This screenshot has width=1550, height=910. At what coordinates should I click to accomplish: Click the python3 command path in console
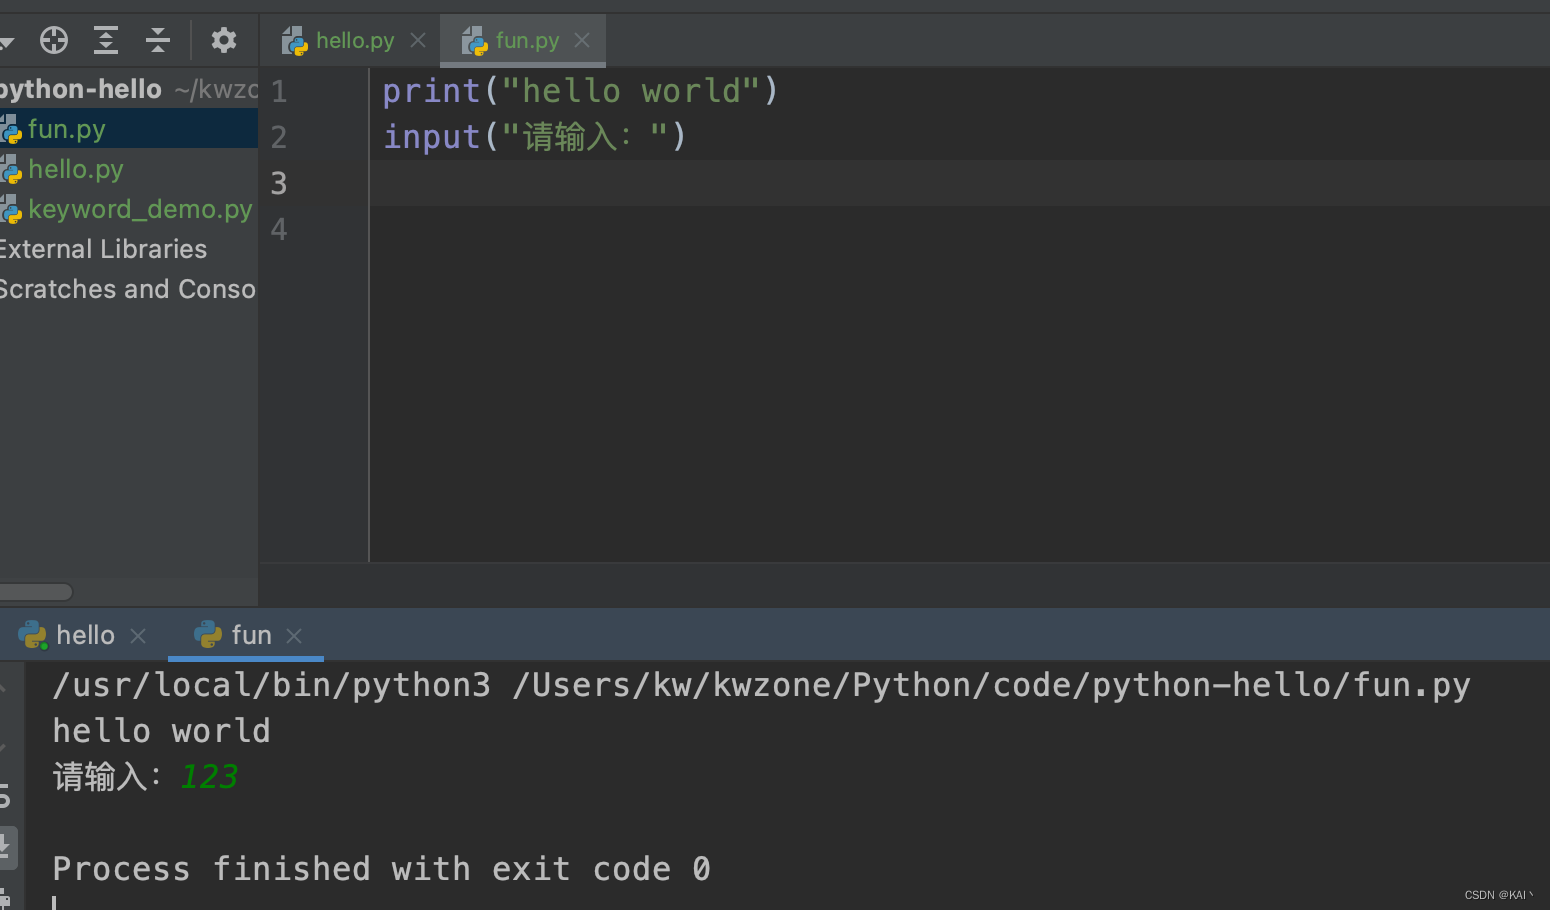pyautogui.click(x=271, y=685)
